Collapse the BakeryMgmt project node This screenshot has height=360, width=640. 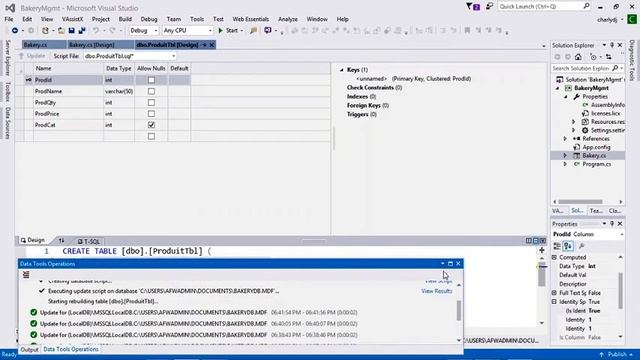tap(558, 88)
